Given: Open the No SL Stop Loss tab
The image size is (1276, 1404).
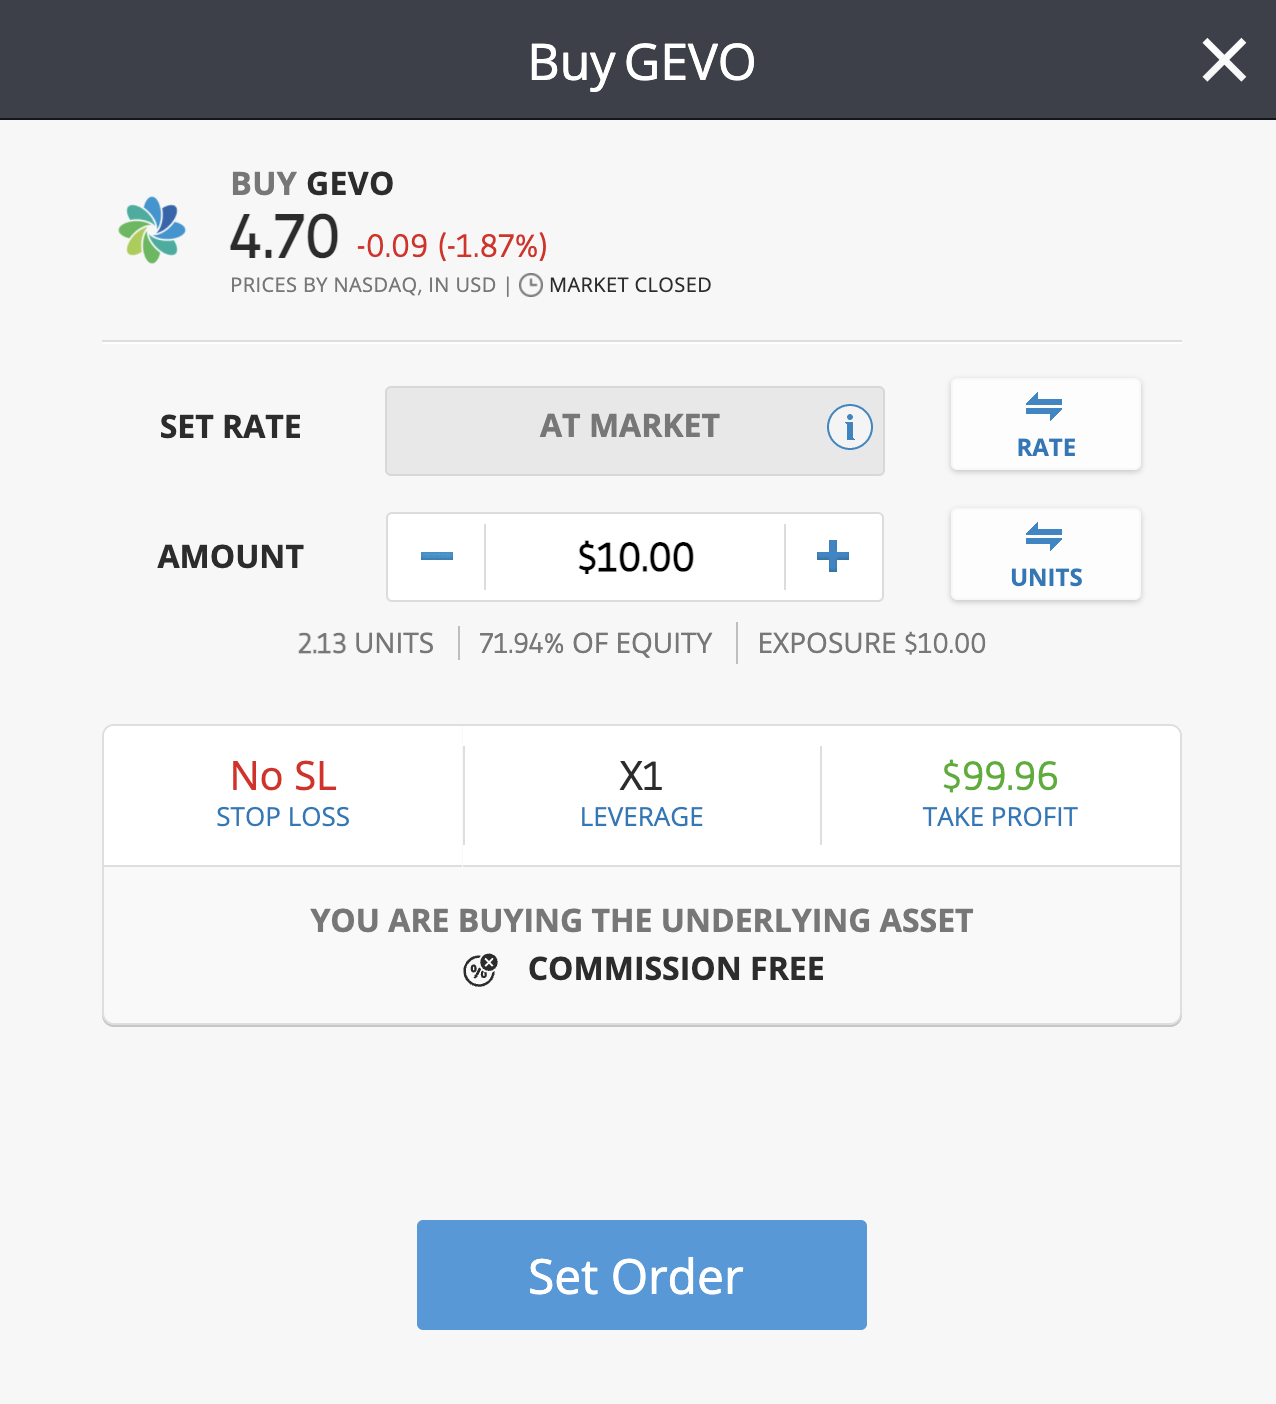Looking at the screenshot, I should pos(283,795).
